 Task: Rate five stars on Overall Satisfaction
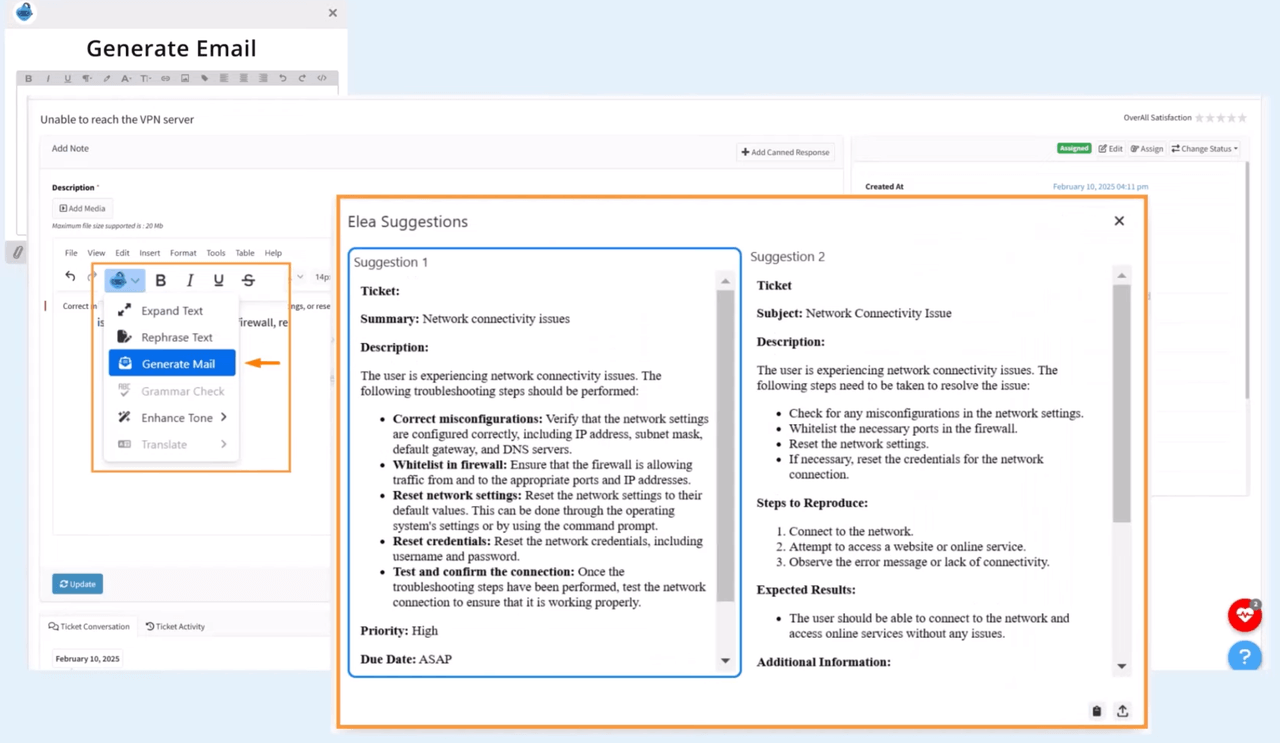pyautogui.click(x=1242, y=117)
